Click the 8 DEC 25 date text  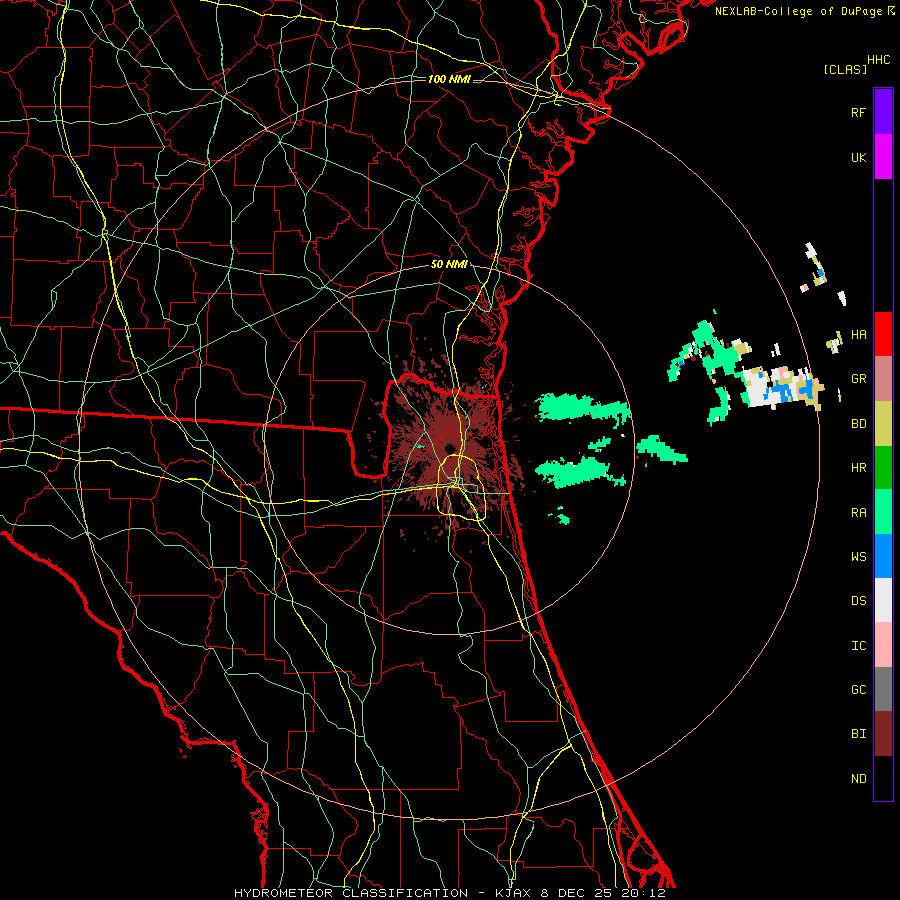click(x=576, y=893)
